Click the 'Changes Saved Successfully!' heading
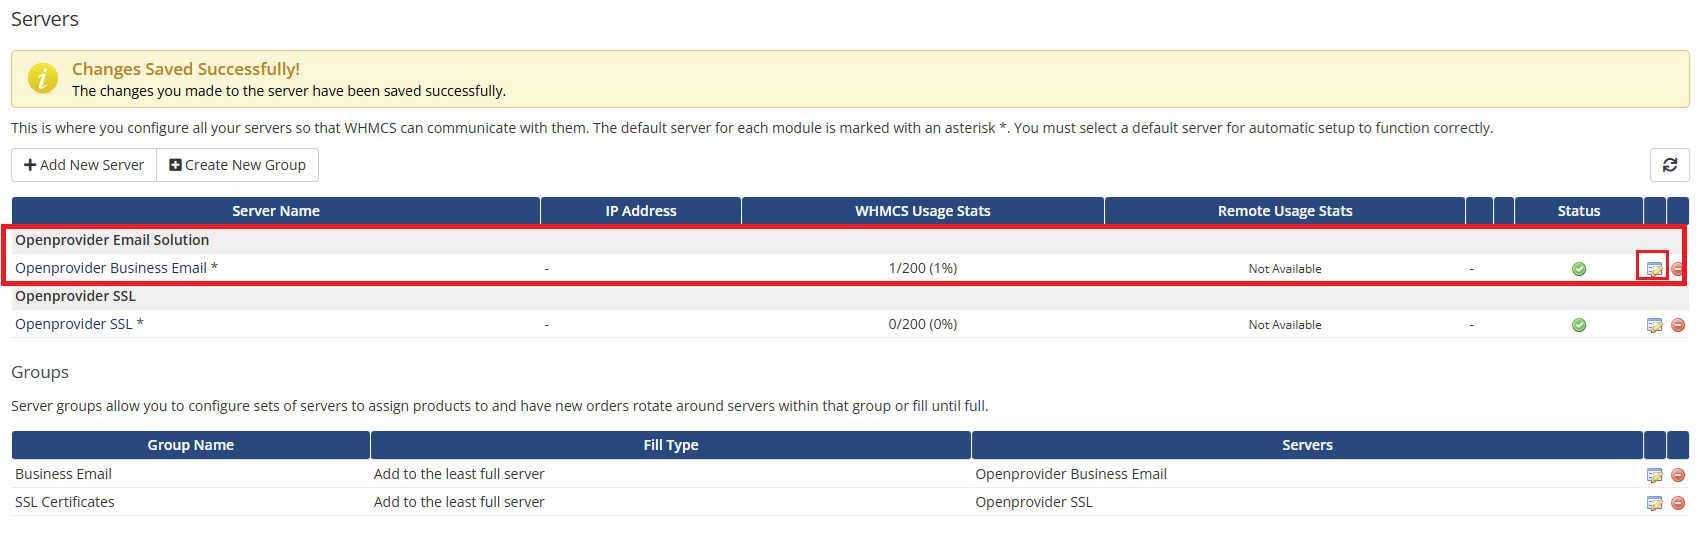The height and width of the screenshot is (550, 1703). [186, 69]
